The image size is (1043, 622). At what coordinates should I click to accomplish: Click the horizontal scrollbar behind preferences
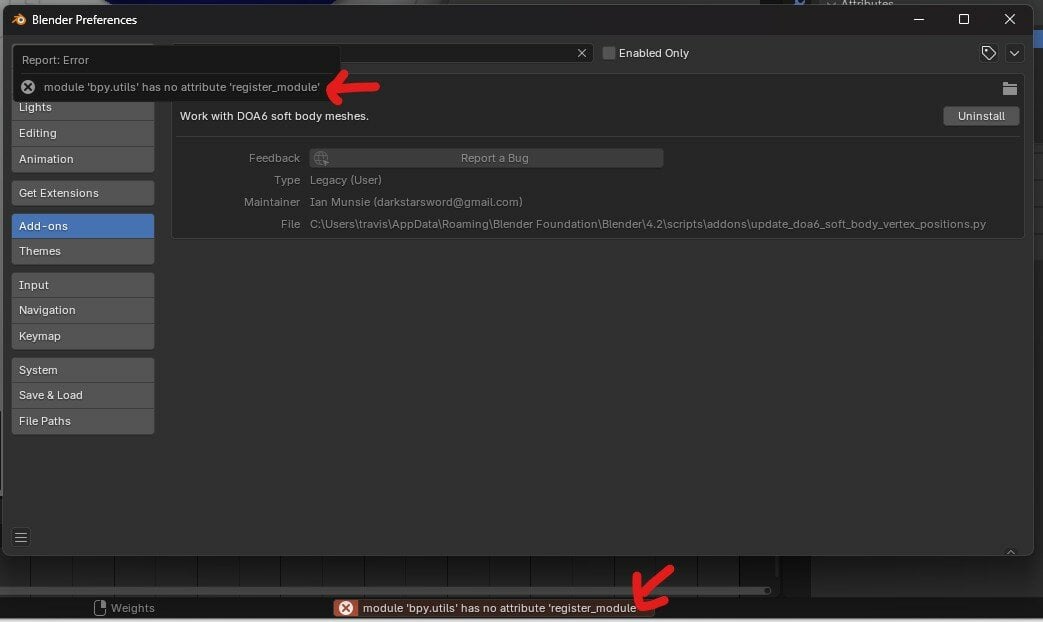pyautogui.click(x=386, y=591)
